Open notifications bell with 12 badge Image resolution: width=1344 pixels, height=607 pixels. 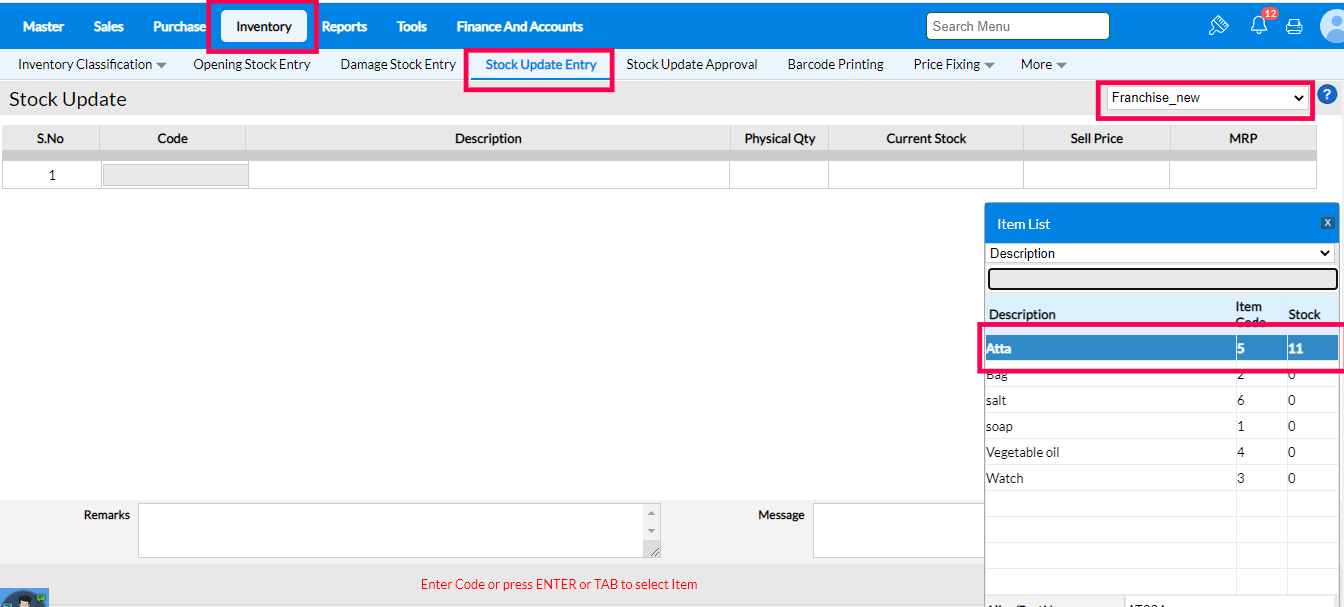pos(1260,25)
